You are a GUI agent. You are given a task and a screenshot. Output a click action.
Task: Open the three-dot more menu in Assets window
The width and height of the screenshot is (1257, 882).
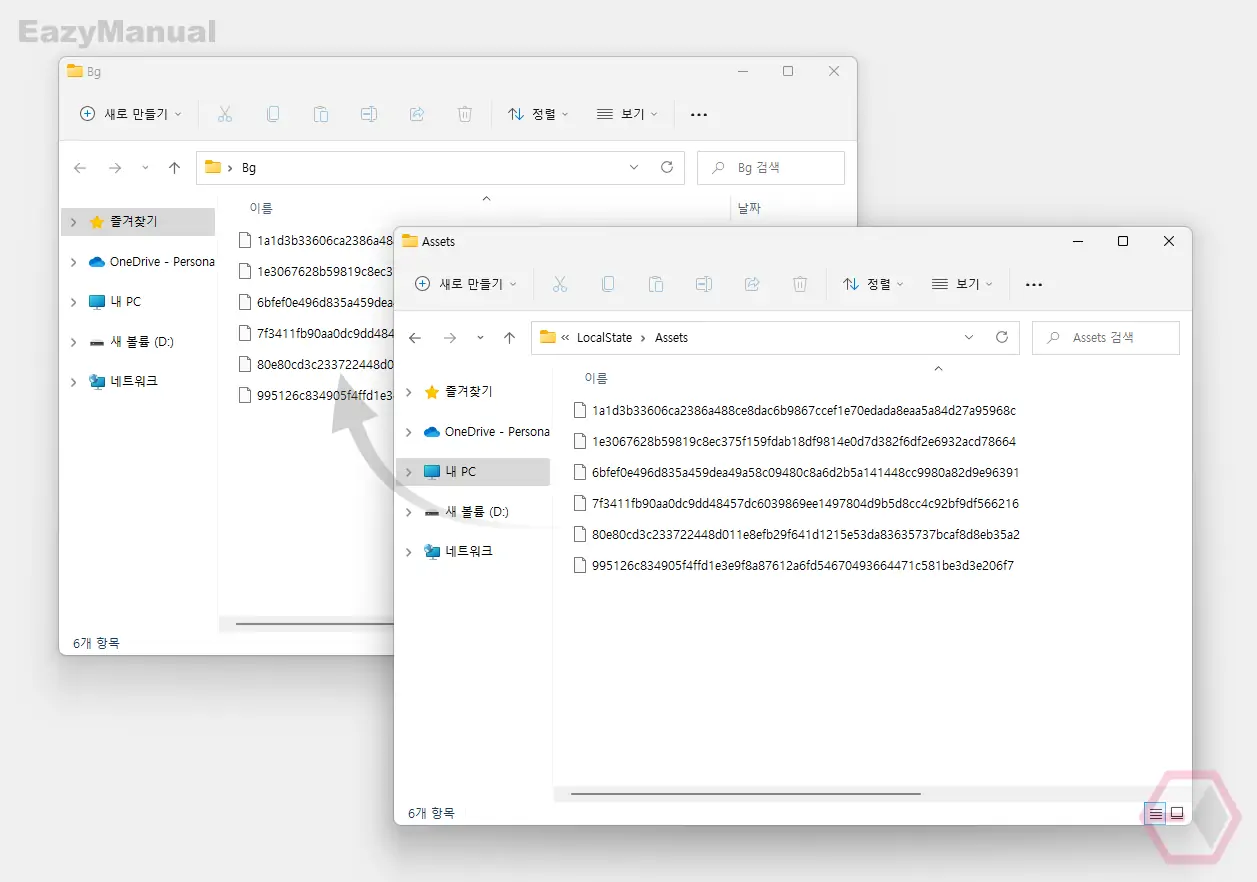tap(1034, 285)
